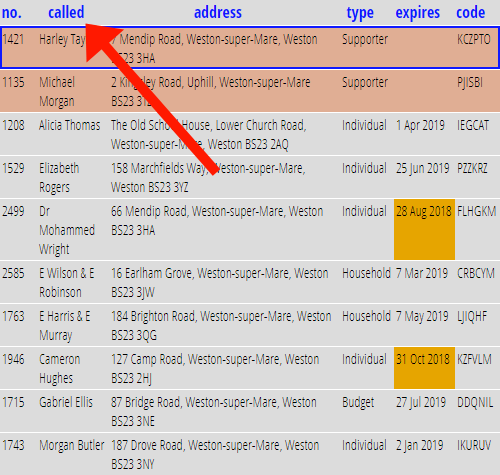500x475 pixels.
Task: Sort table by the 'no.' column header
Action: coord(11,13)
